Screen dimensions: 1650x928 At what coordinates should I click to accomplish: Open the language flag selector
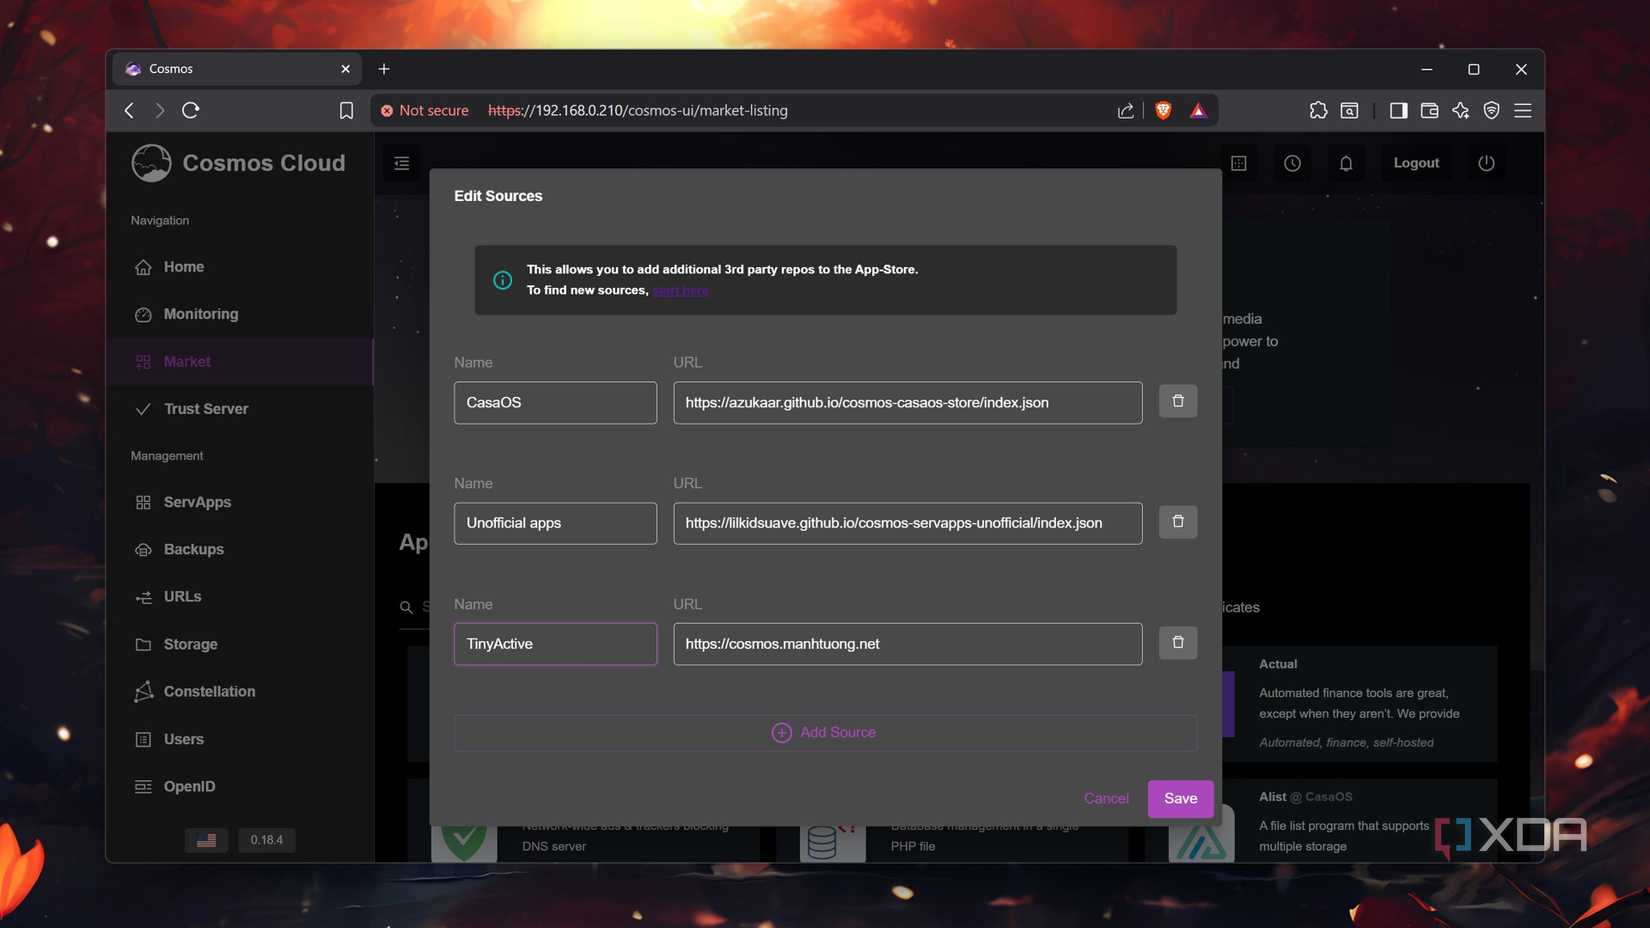(x=206, y=840)
